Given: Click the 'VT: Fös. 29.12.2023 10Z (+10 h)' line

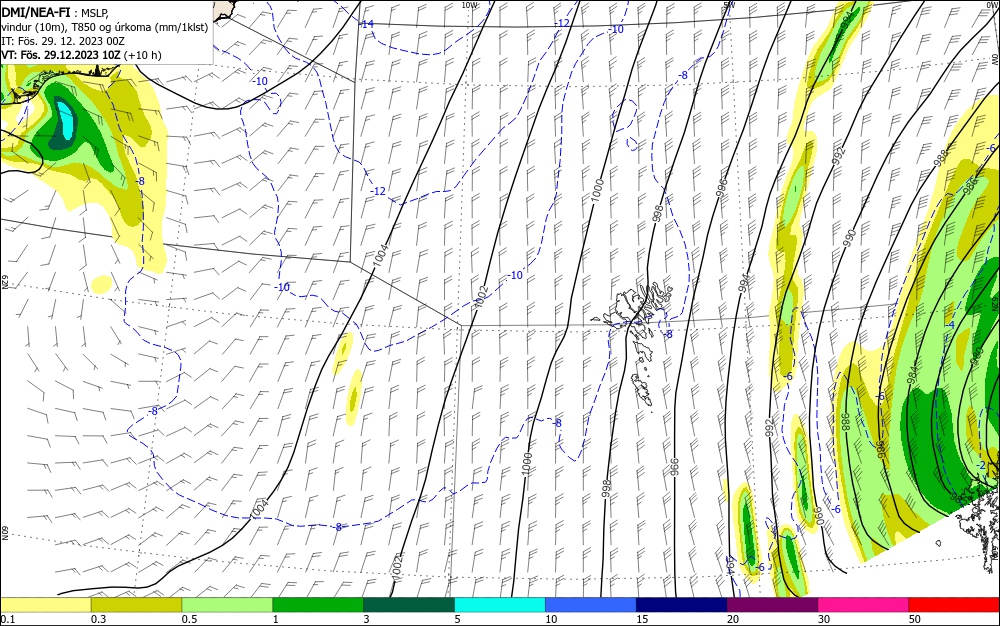Looking at the screenshot, I should tap(82, 55).
